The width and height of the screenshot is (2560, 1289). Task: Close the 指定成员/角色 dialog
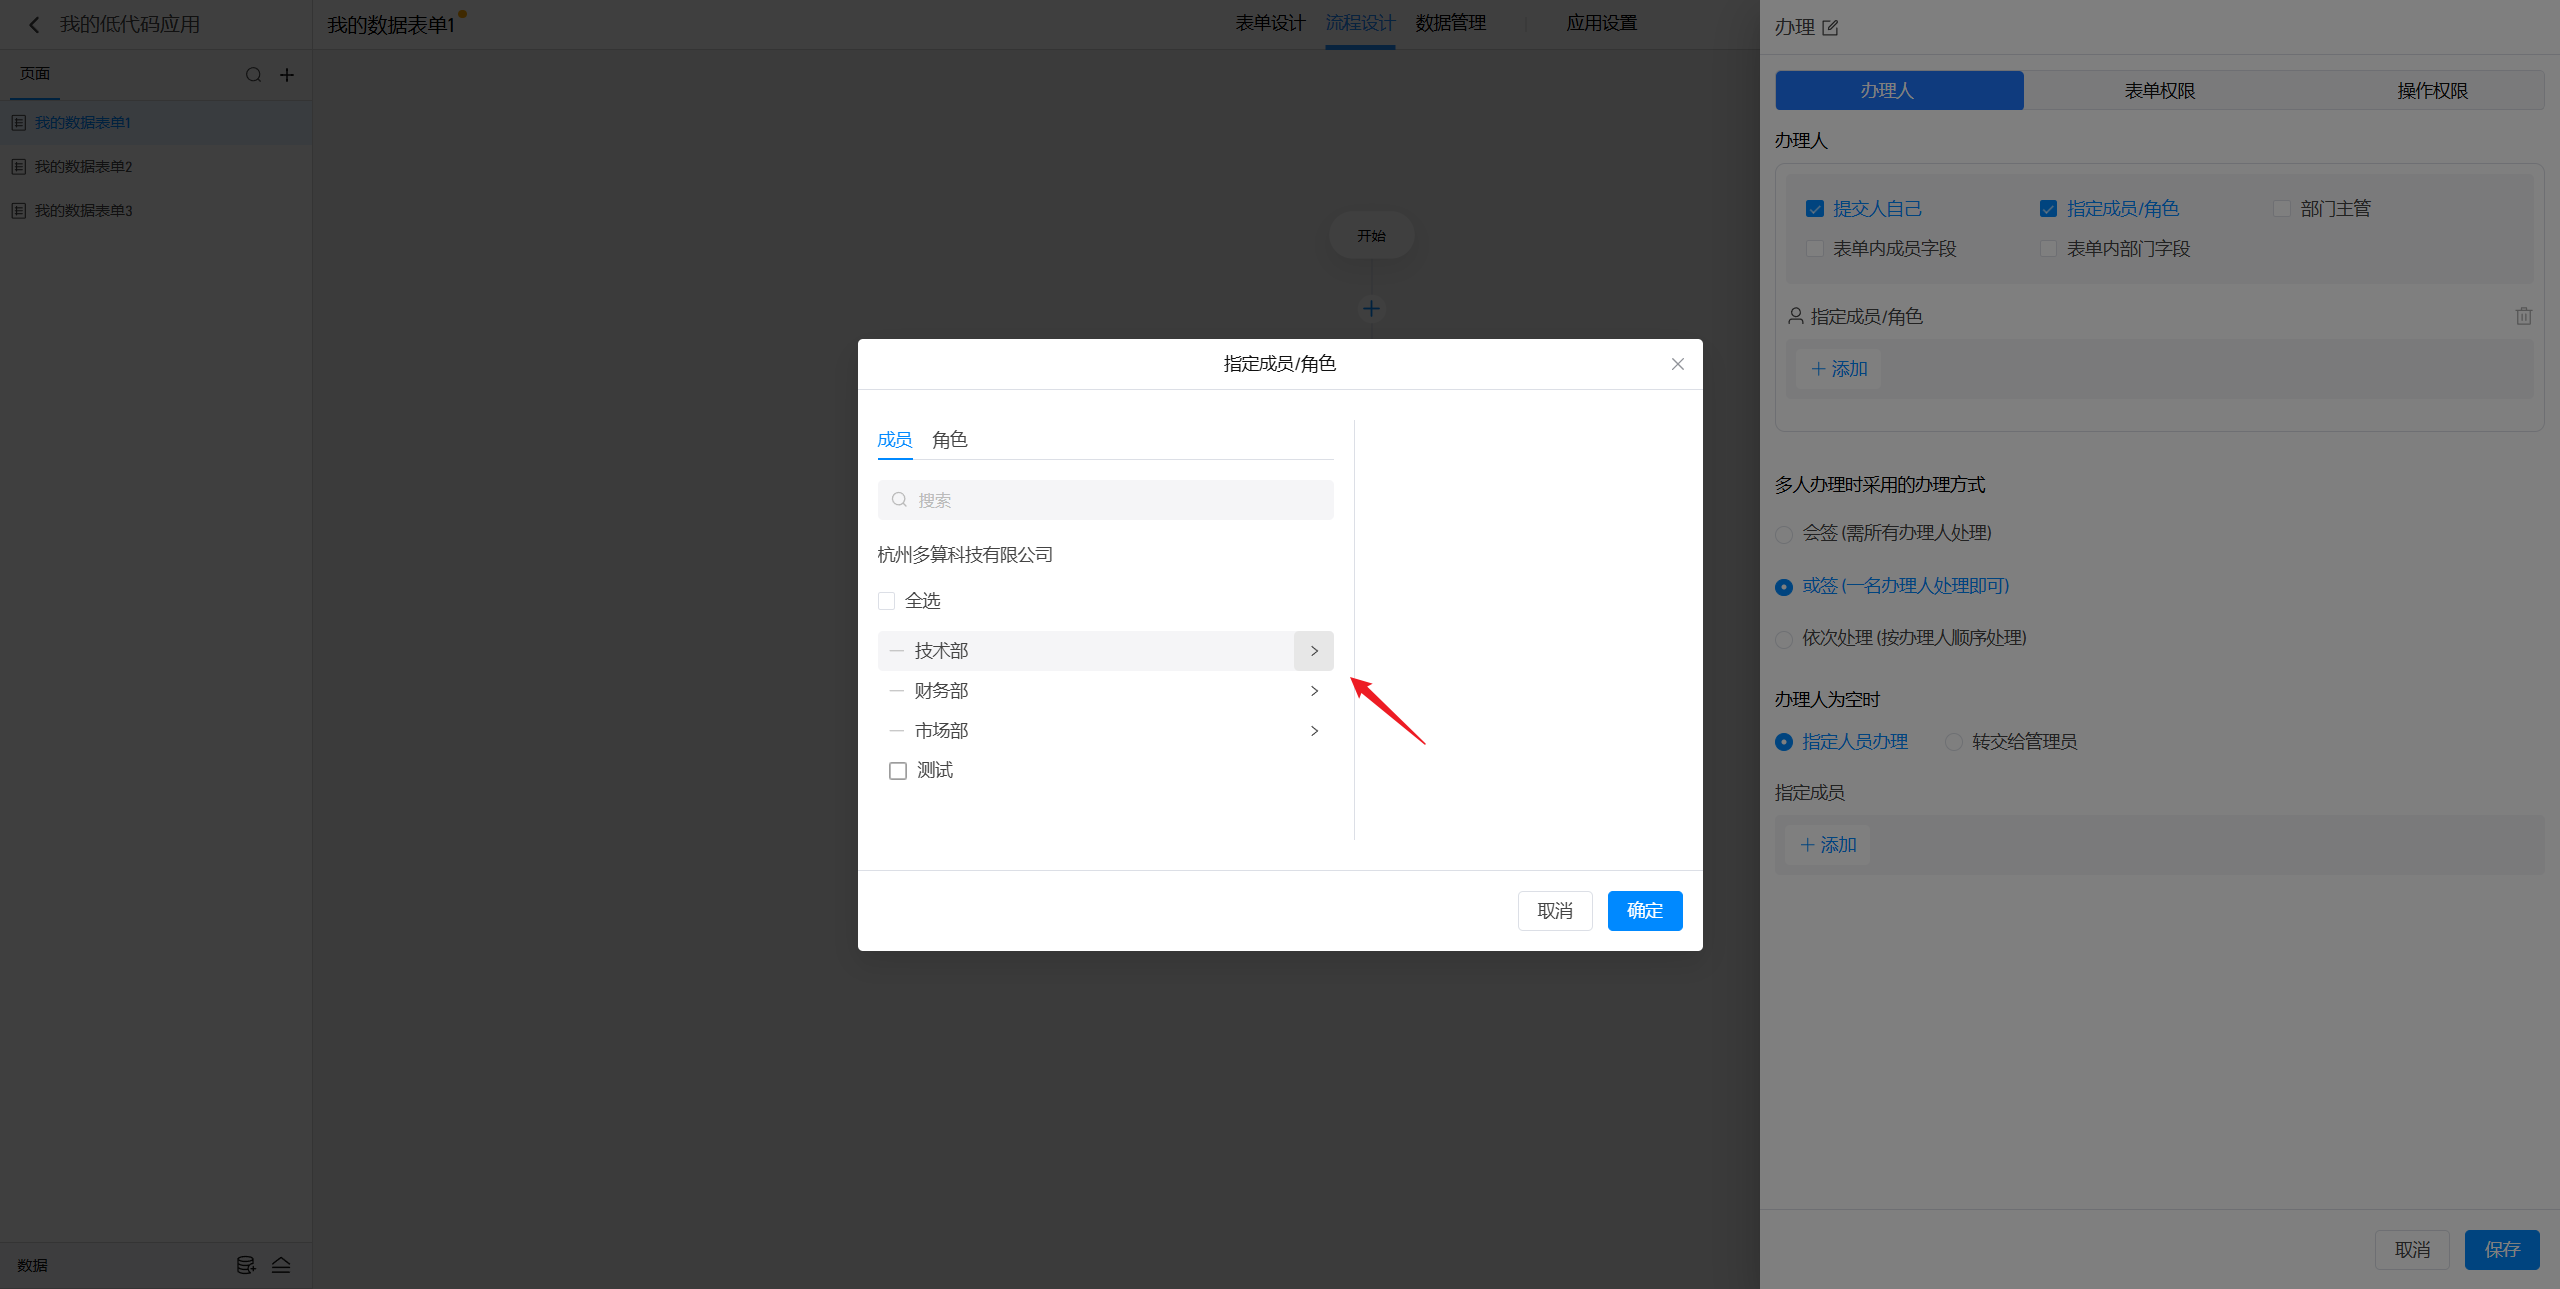click(x=1677, y=364)
